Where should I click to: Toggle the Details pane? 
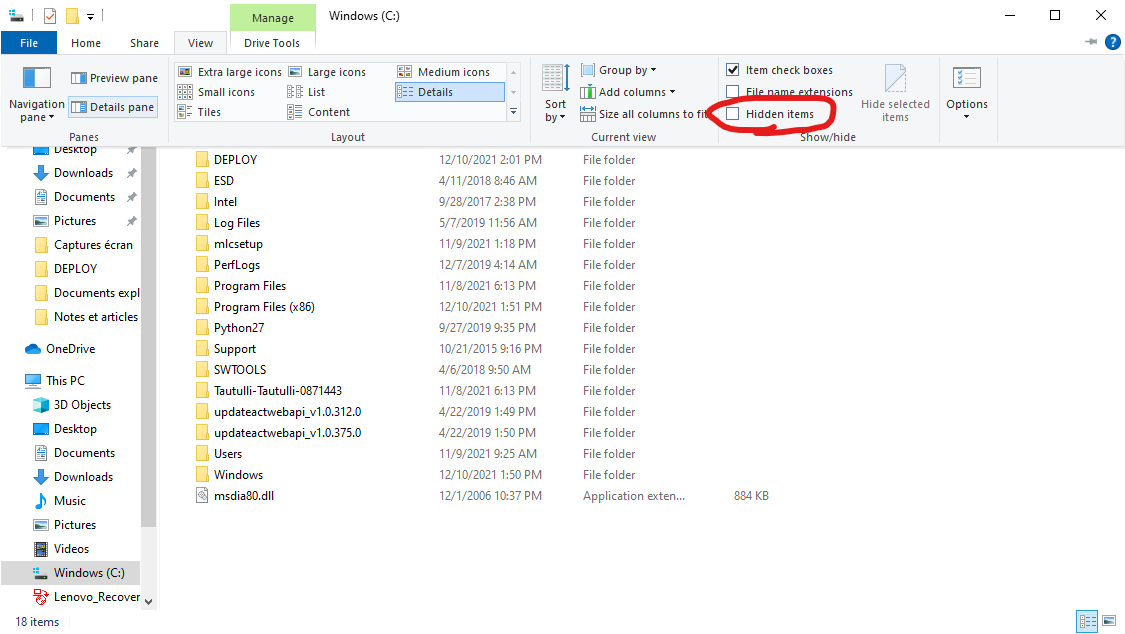pyautogui.click(x=113, y=107)
